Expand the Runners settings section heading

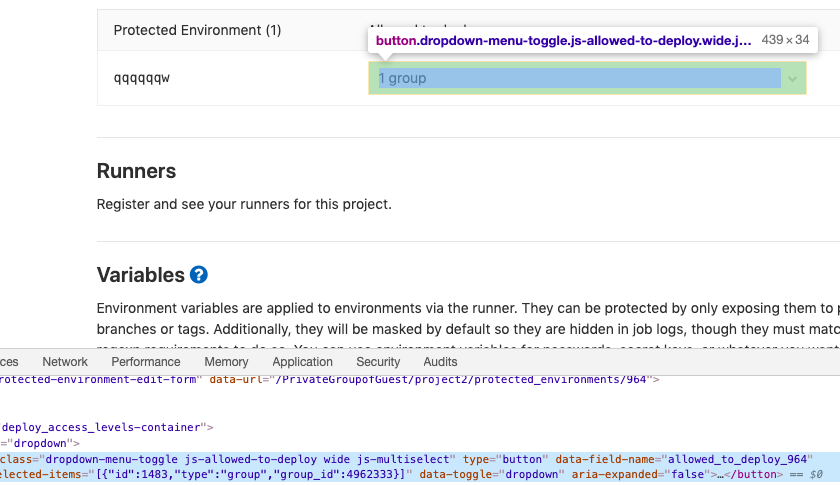136,171
